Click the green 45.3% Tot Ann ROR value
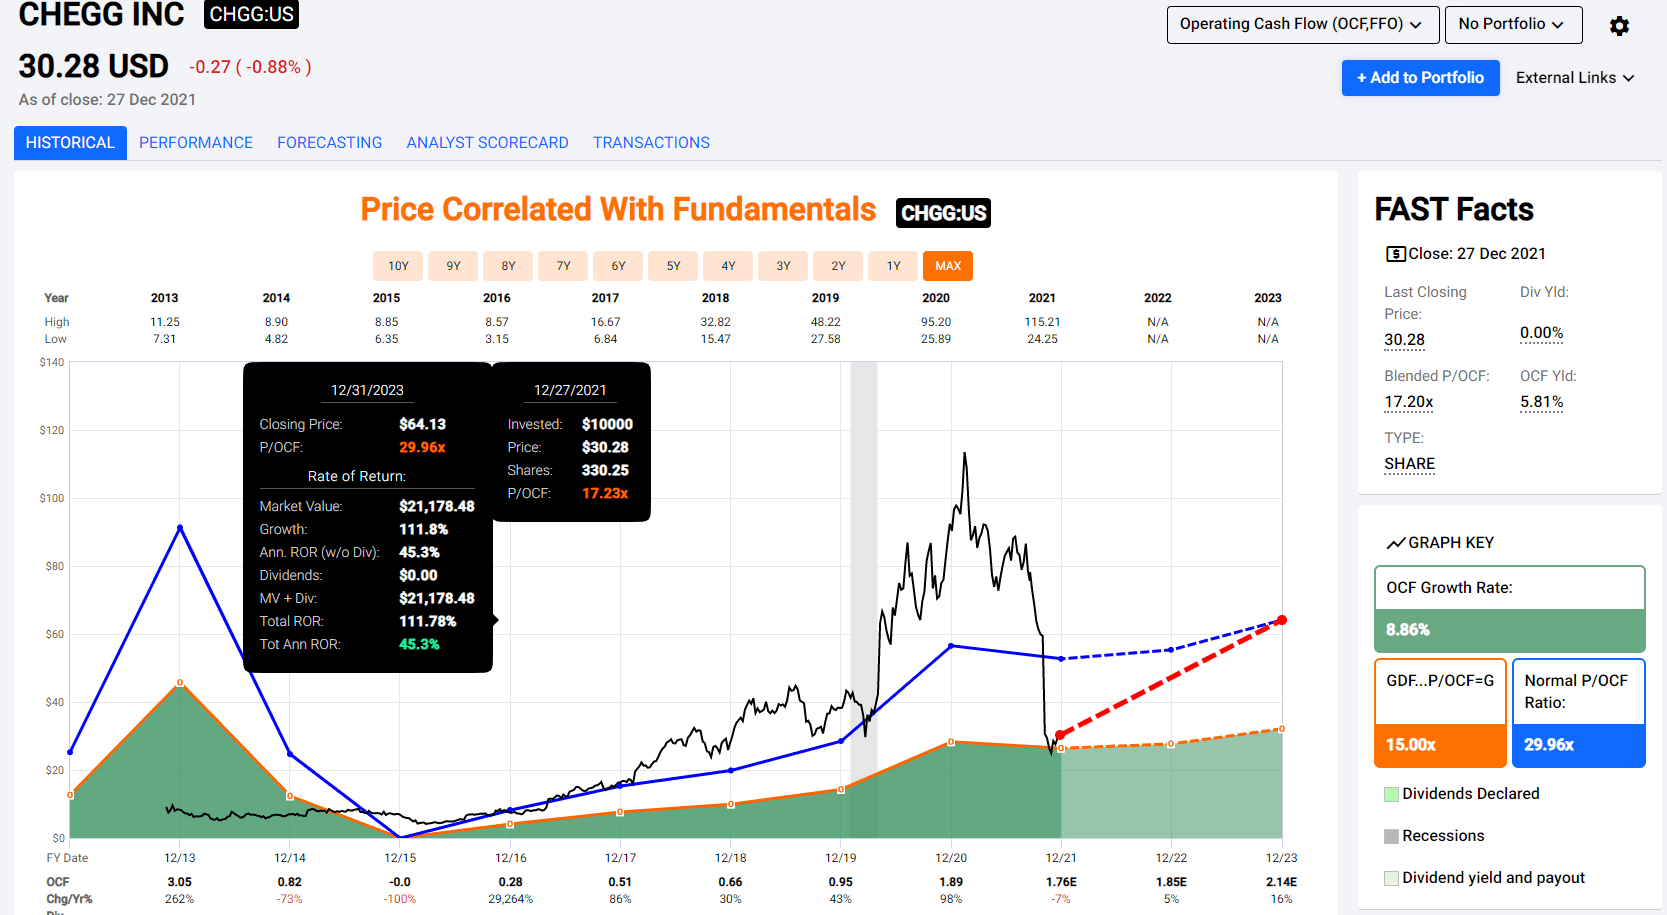 [419, 644]
